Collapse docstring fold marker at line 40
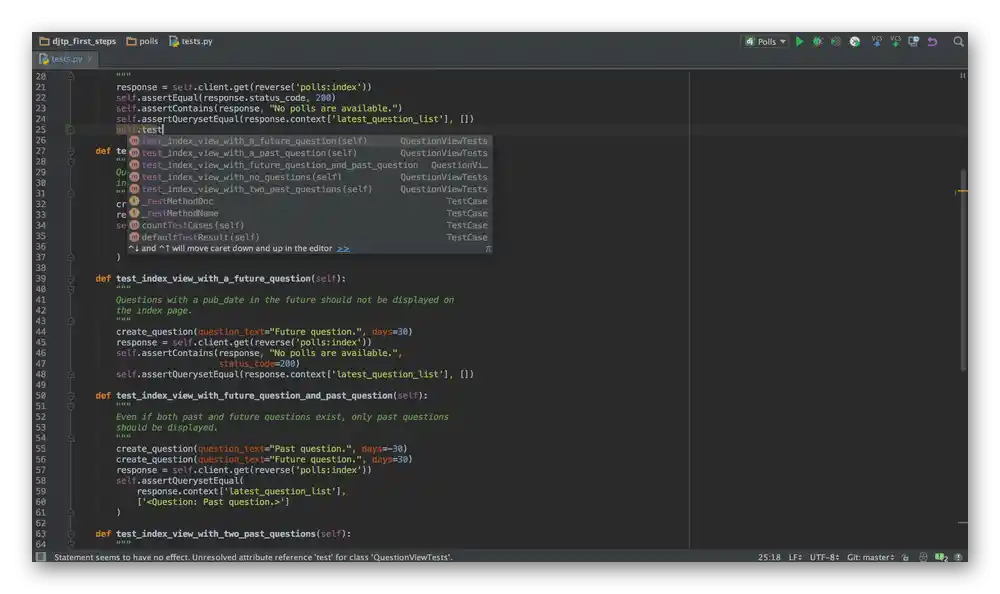Viewport: 1000px width, 594px height. (71, 289)
